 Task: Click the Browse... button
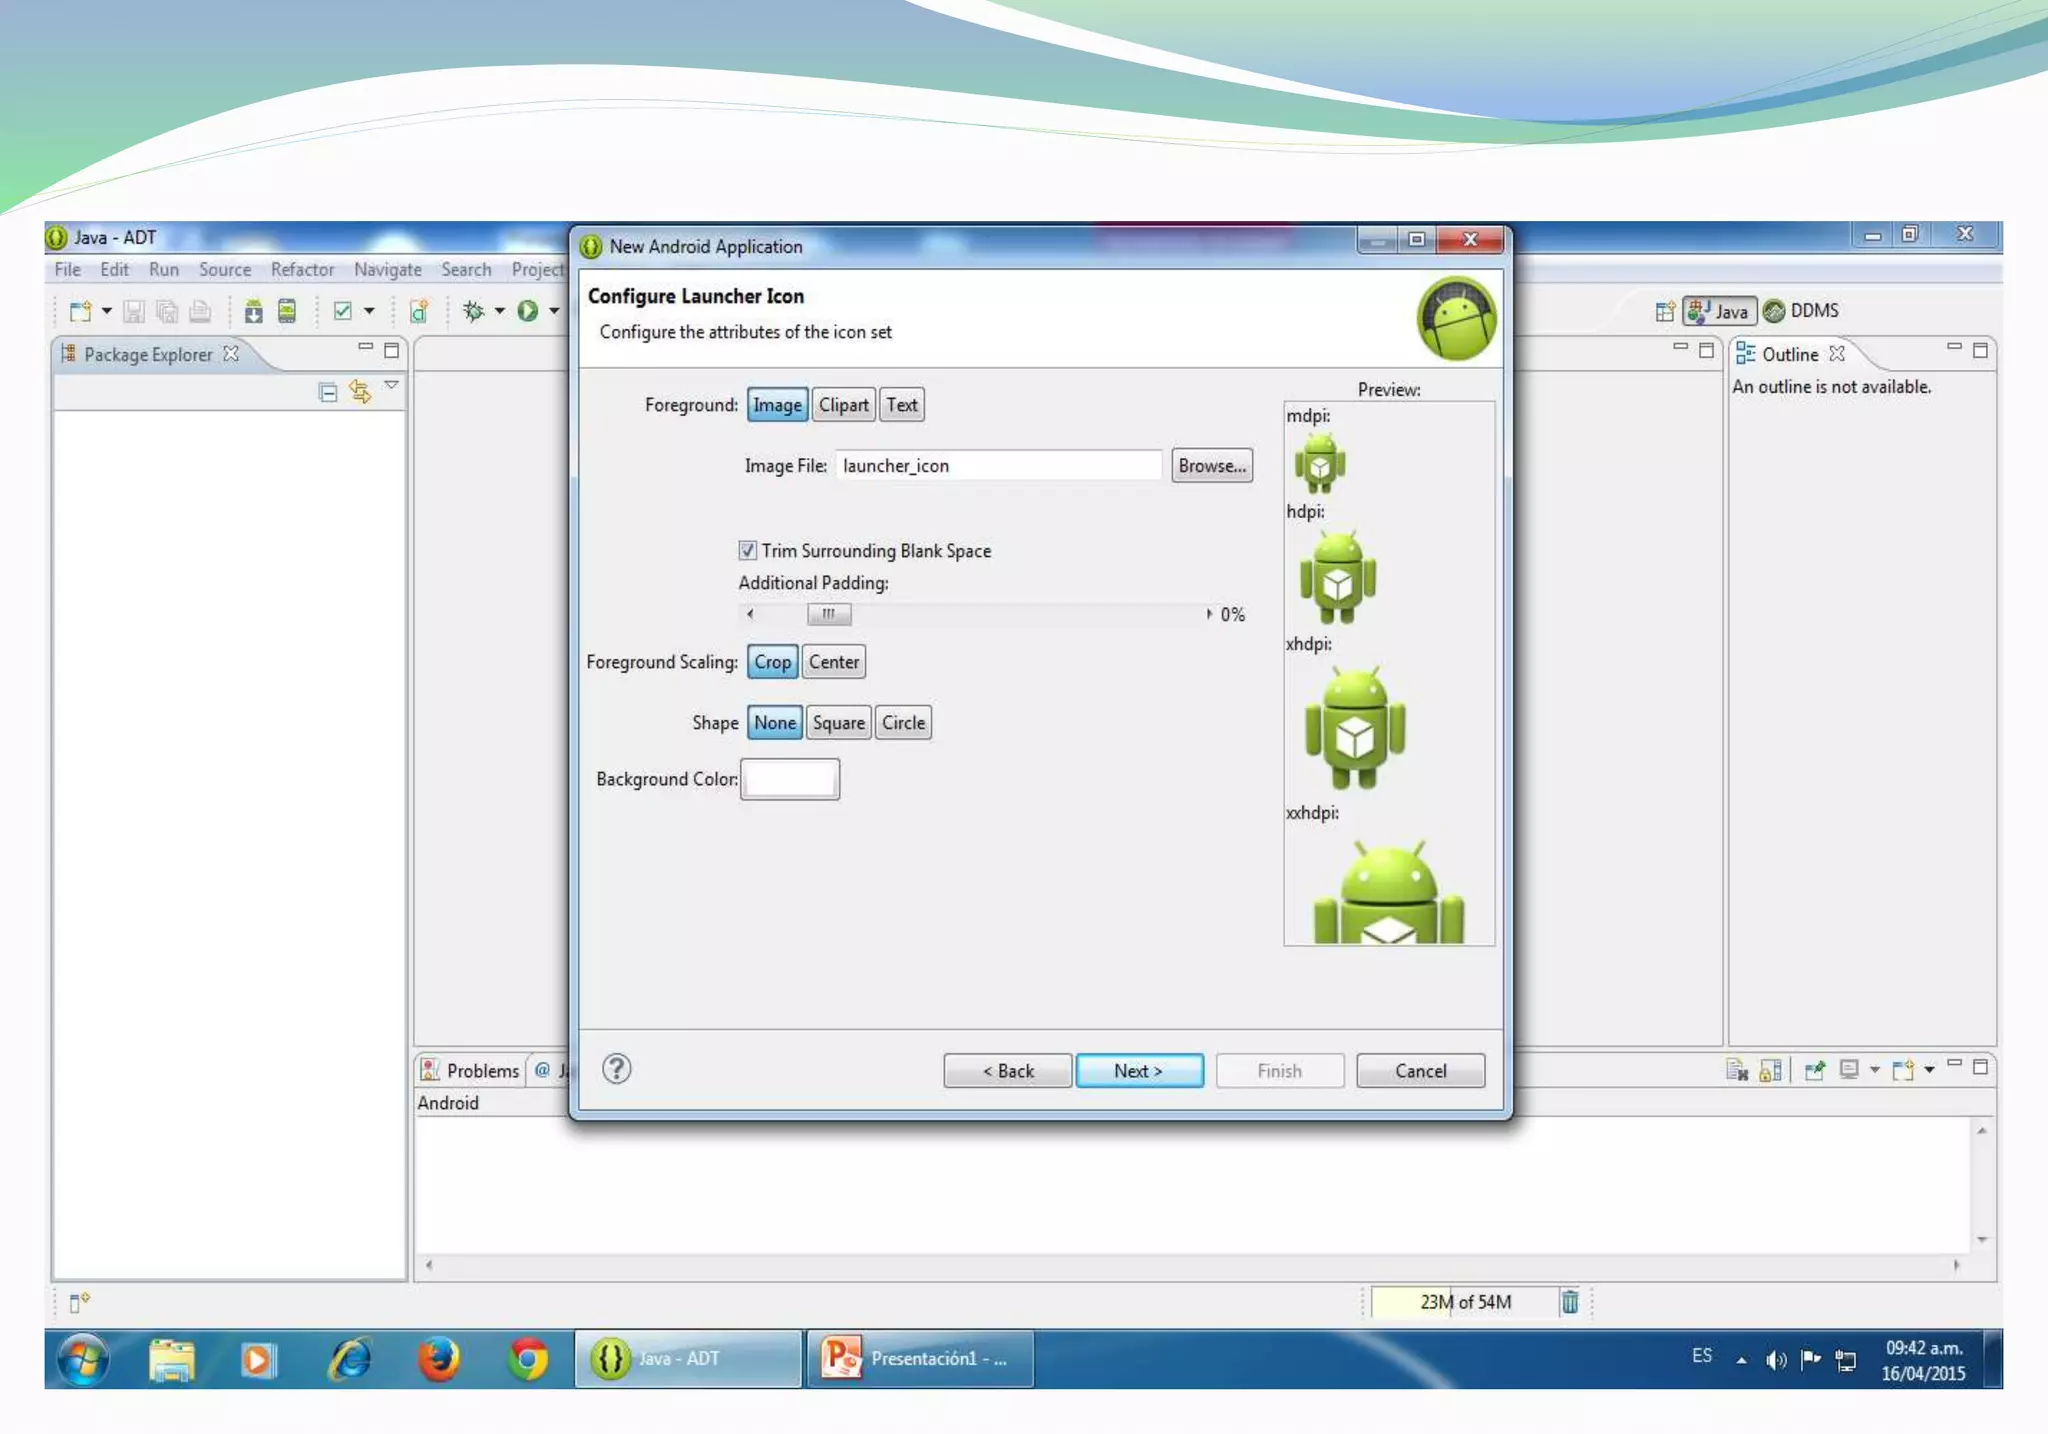point(1211,466)
